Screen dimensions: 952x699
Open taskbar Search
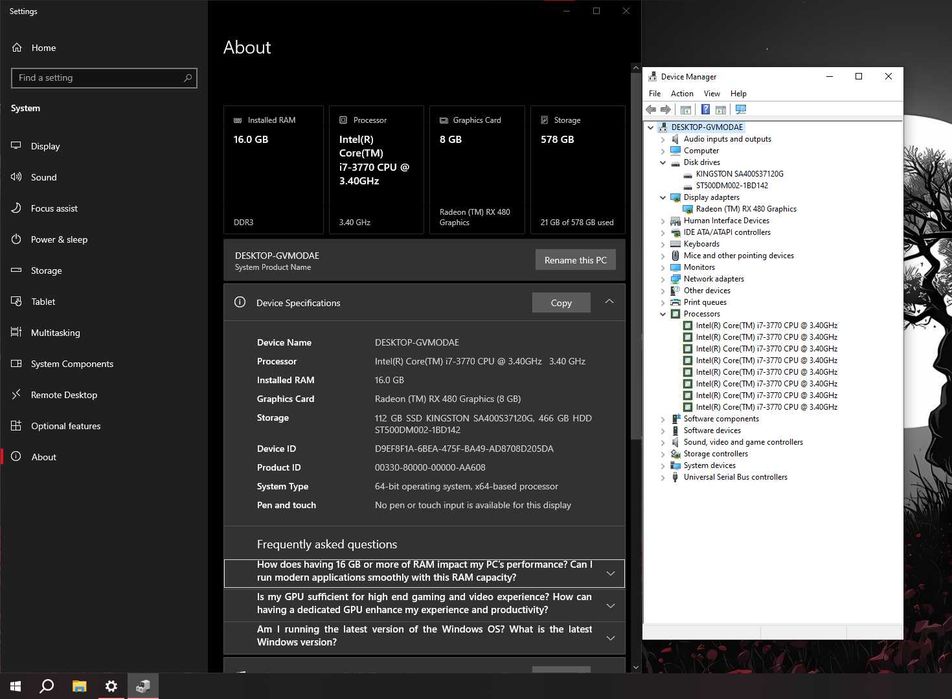click(47, 686)
